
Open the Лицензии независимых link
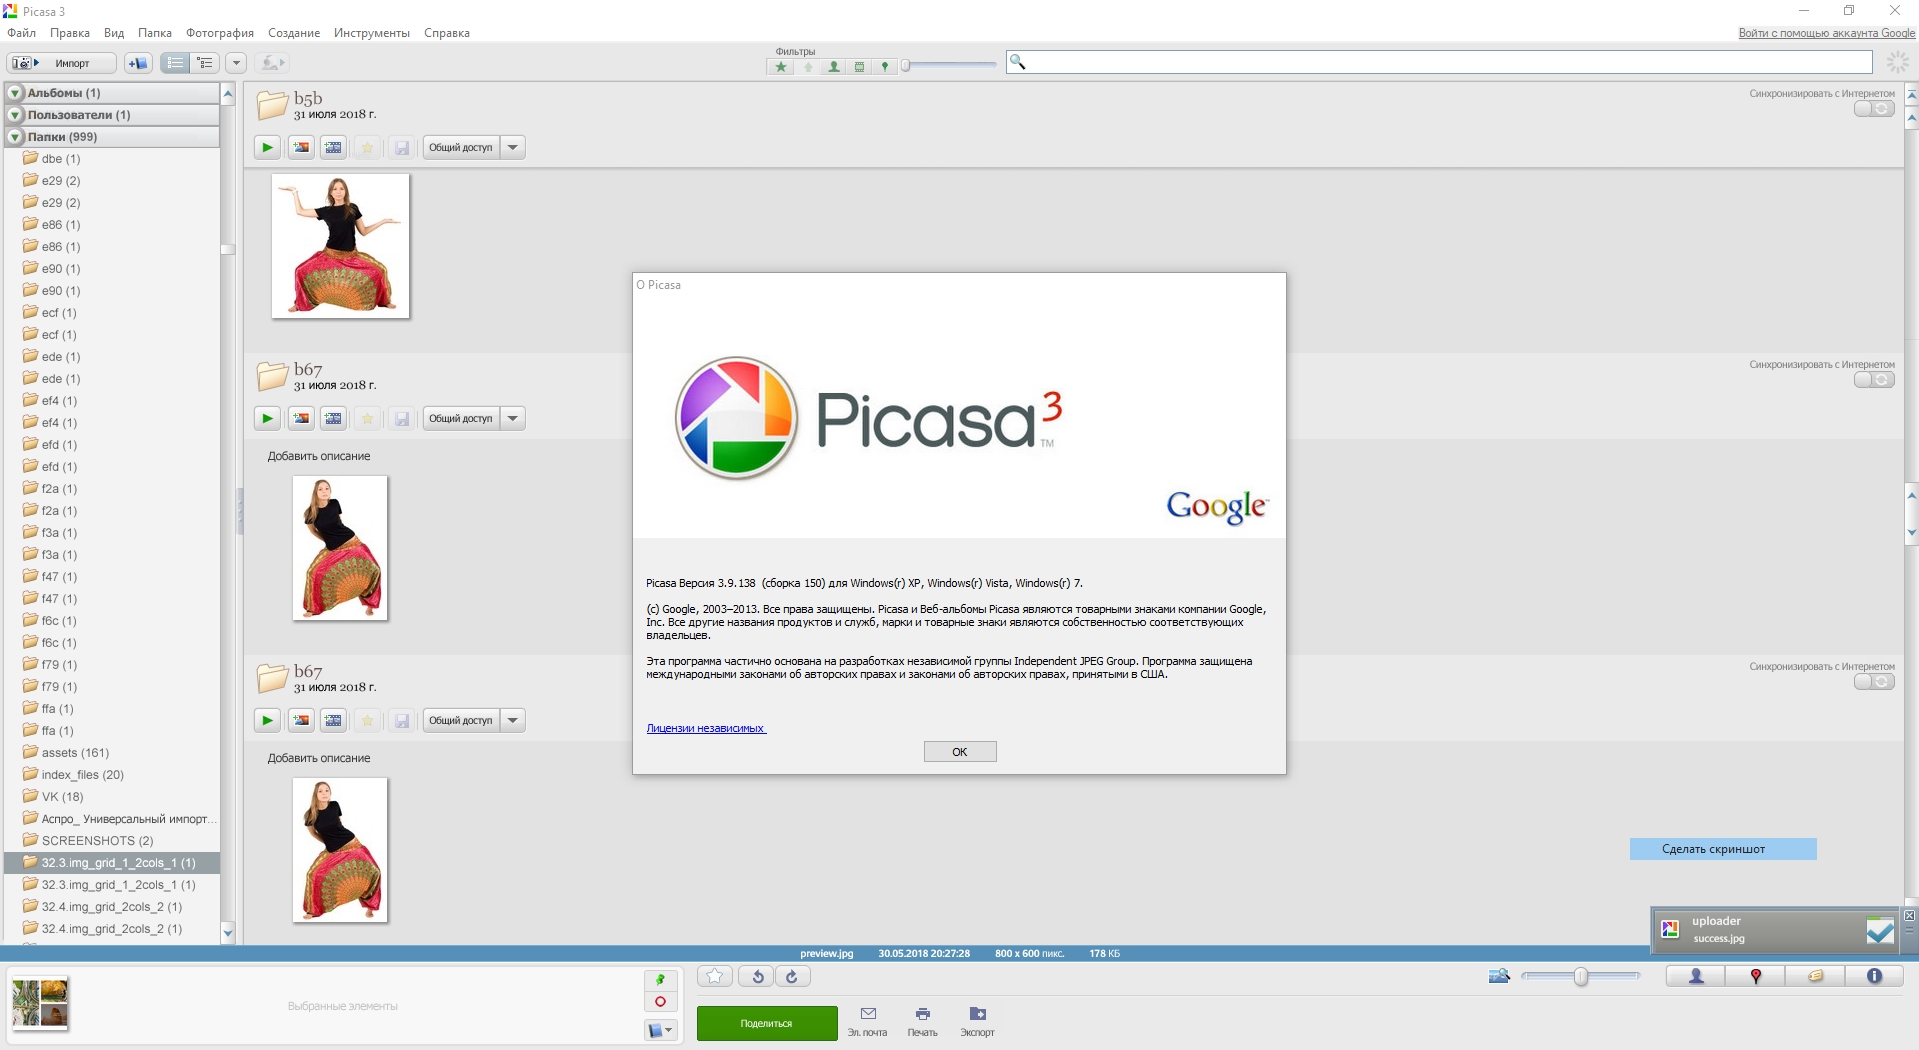[706, 728]
